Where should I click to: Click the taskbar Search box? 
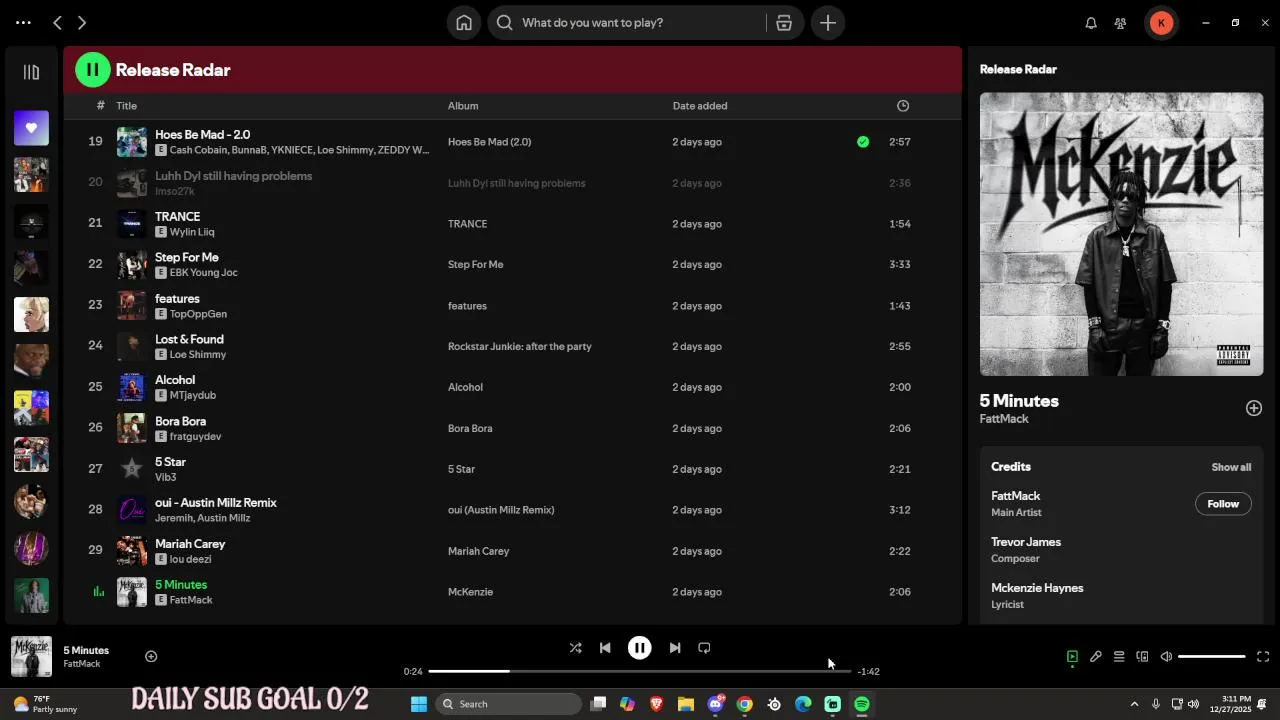[509, 704]
